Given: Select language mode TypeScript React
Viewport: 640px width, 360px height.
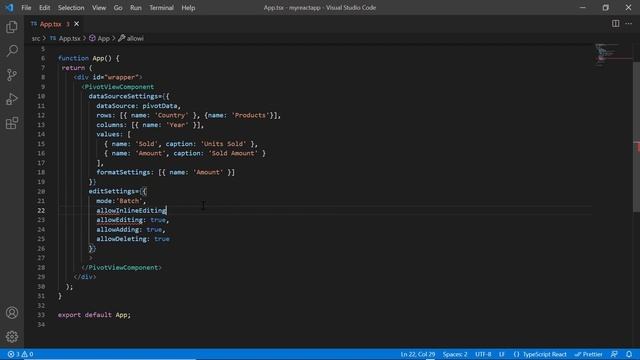Looking at the screenshot, I should (540, 354).
